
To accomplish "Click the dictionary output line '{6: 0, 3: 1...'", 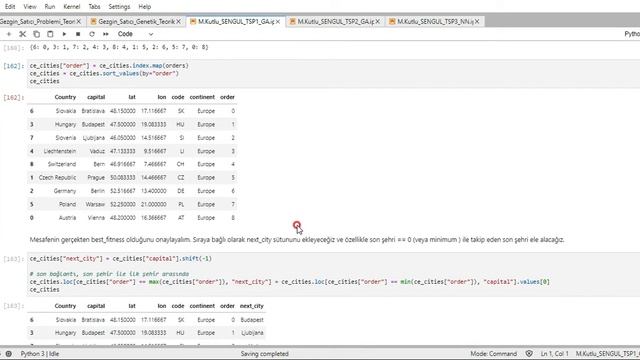I will (x=119, y=47).
